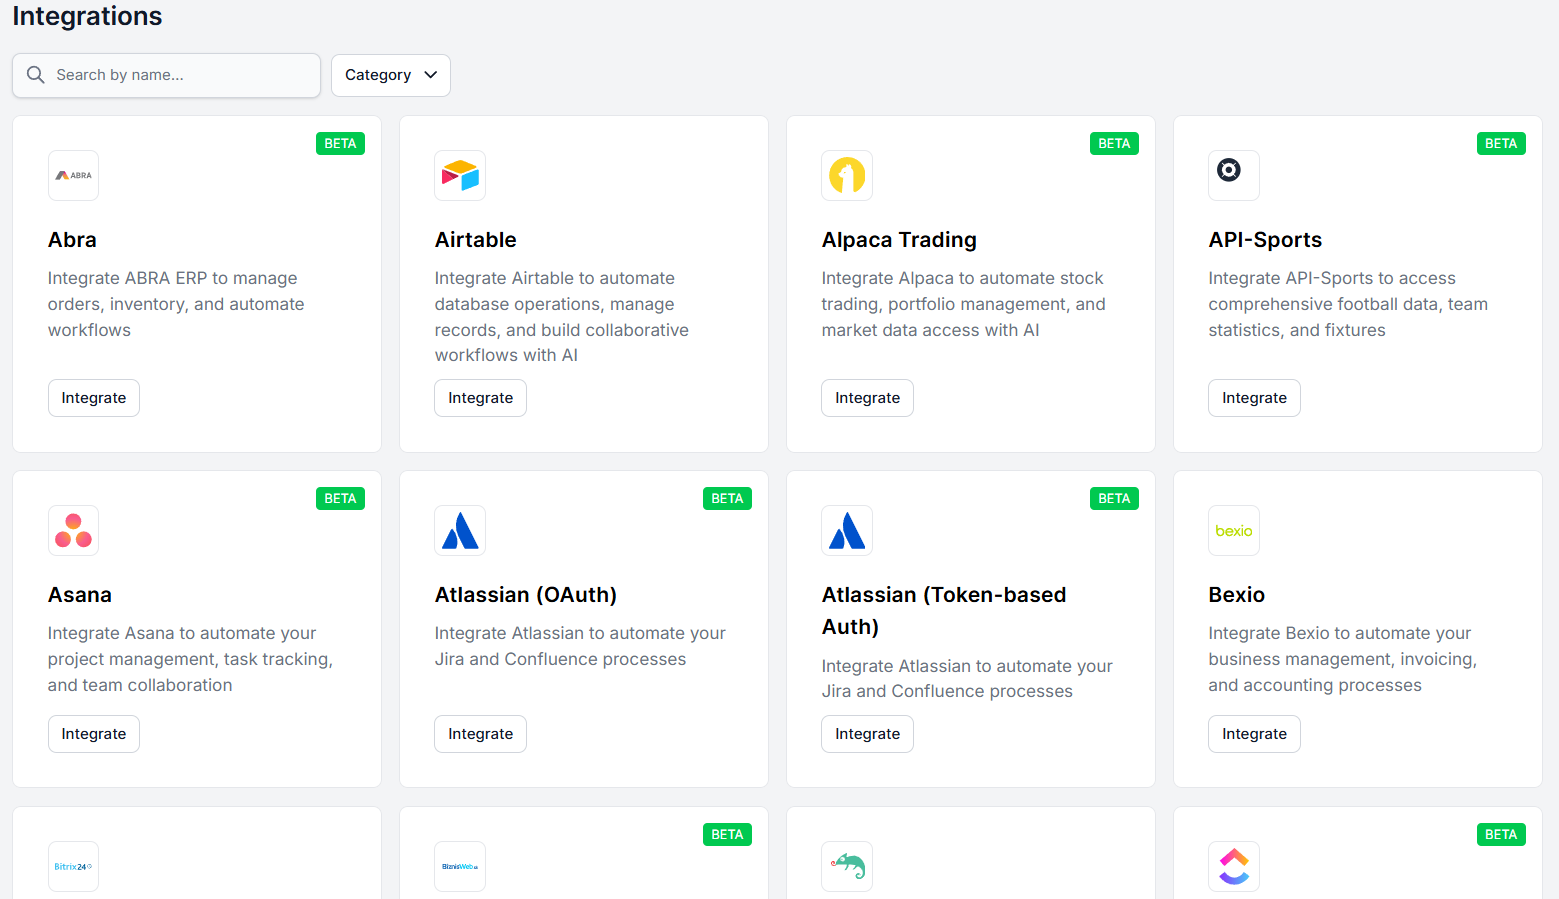Click Atlassian (Token-based Auth) Jira and Confluence description

tap(967, 679)
